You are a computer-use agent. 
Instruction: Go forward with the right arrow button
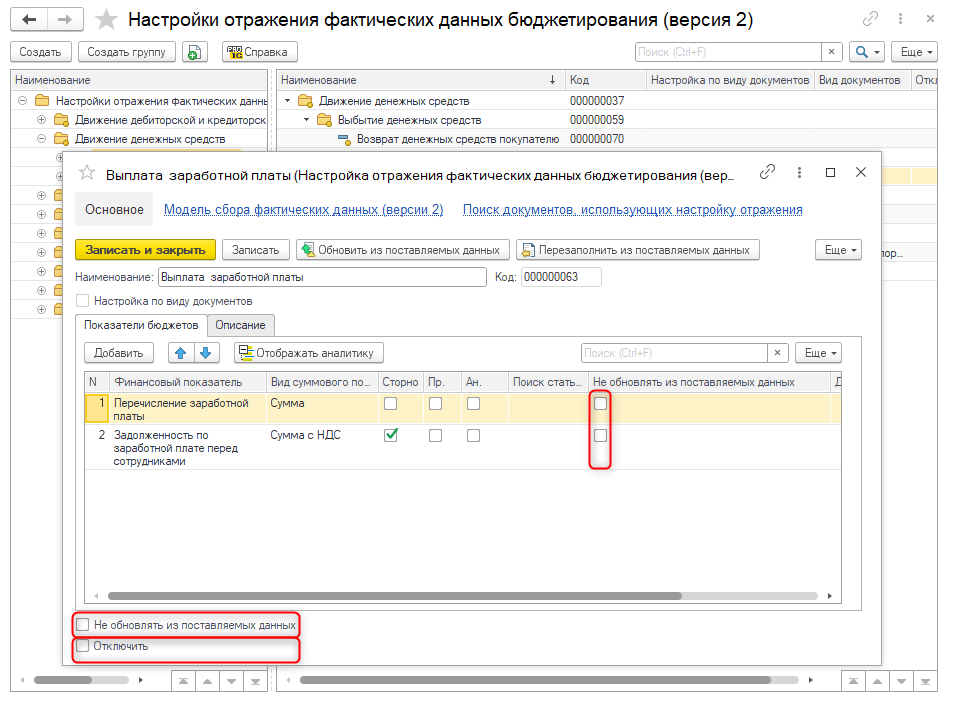coord(65,20)
